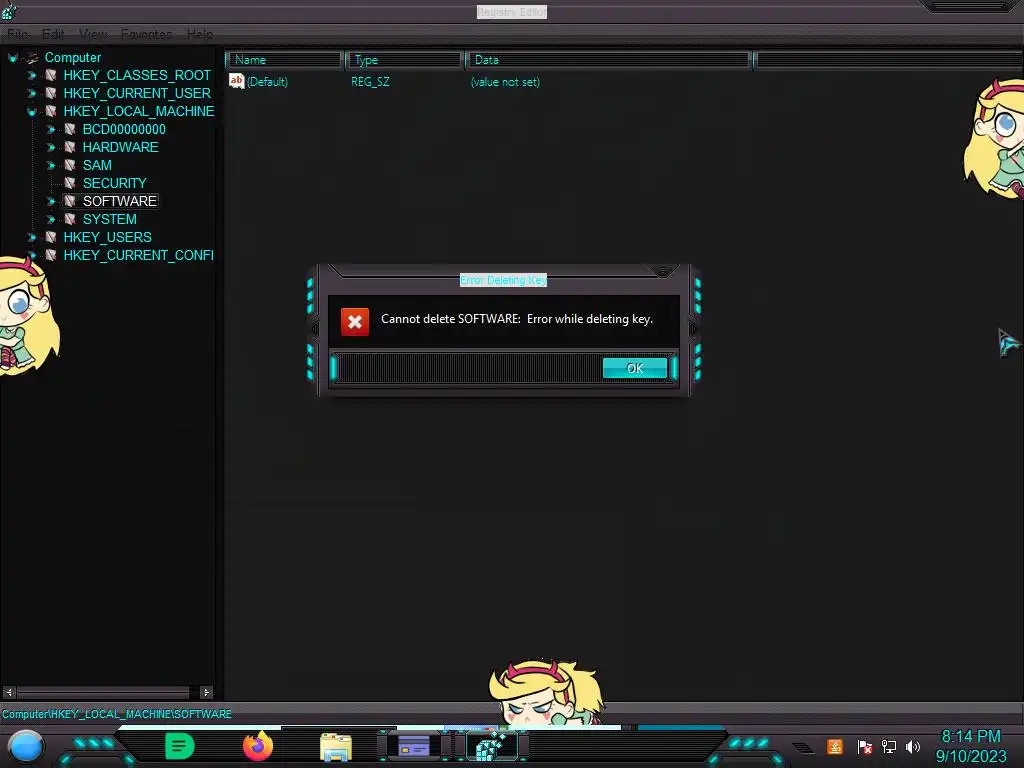1024x768 pixels.
Task: Click tree pane scroll left arrow
Action: click(9, 692)
